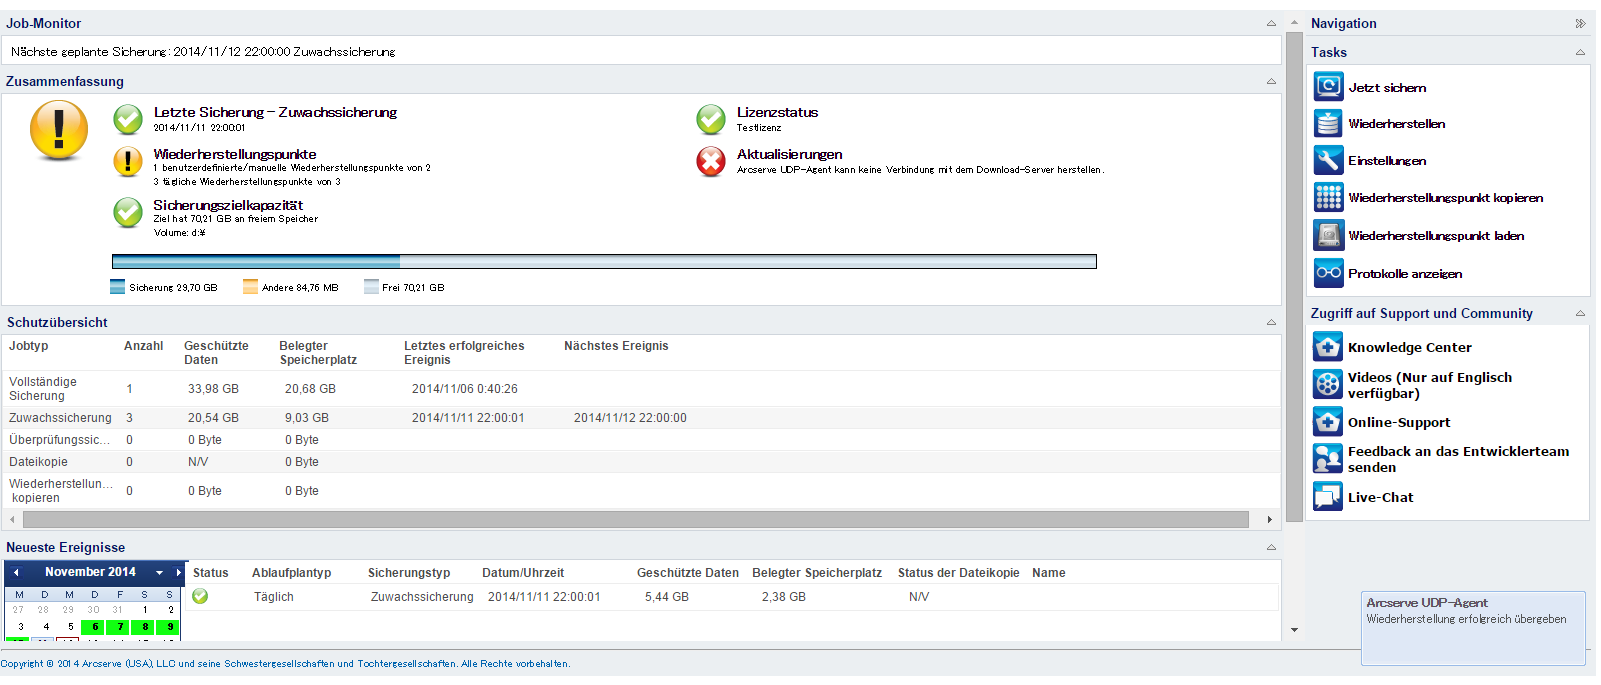The image size is (1601, 685).
Task: Click Sicherung 29,70 GB legend swatch
Action: coord(117,287)
